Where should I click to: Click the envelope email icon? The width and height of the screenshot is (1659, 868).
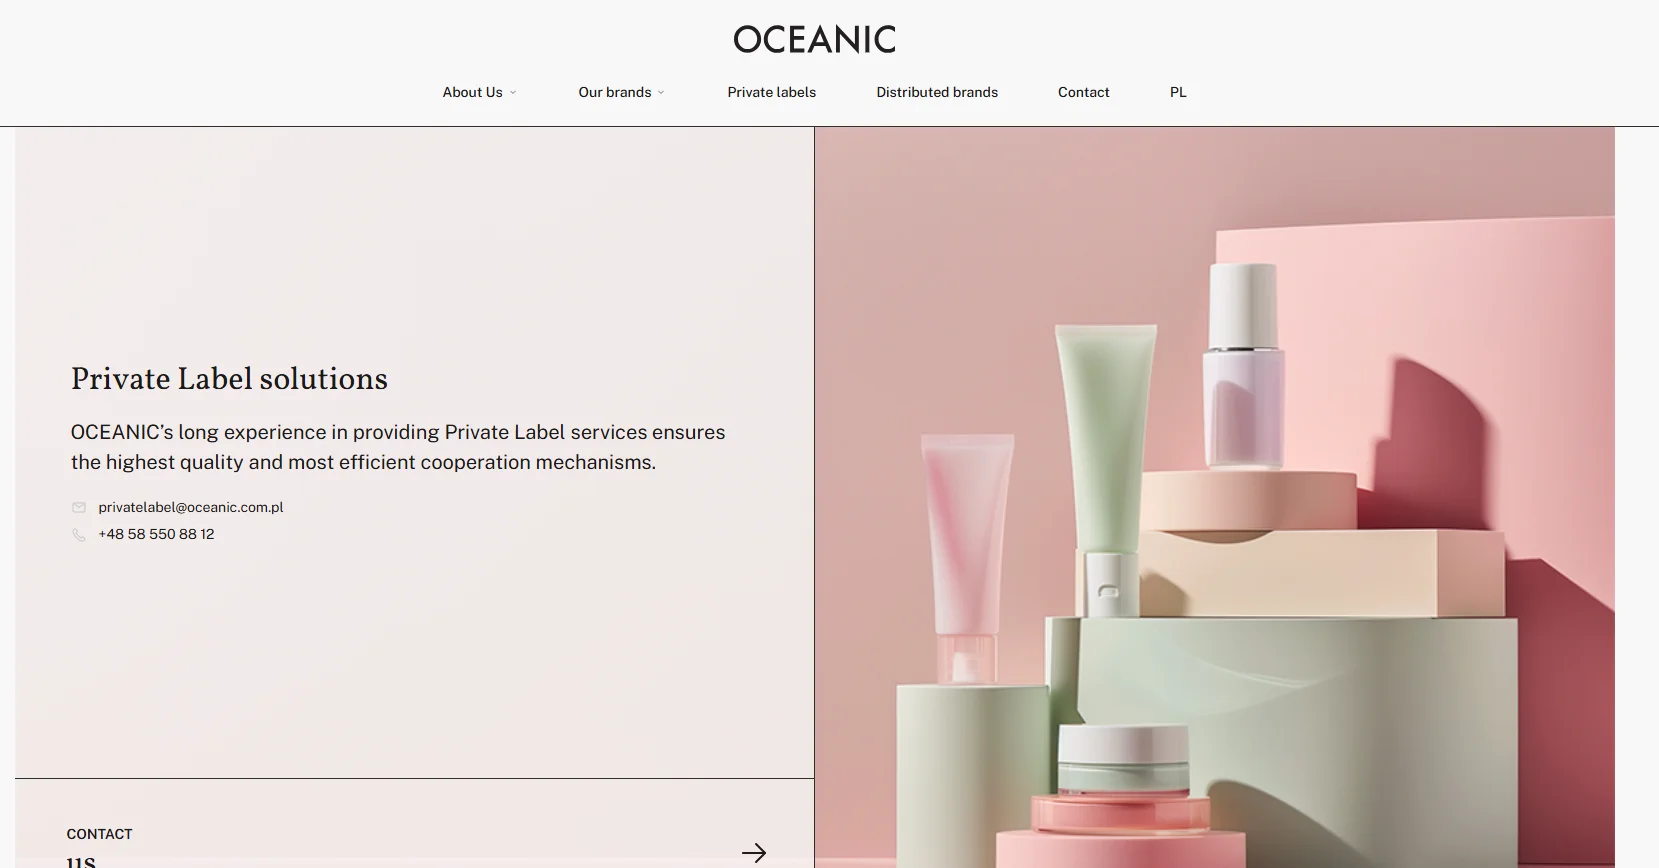click(x=79, y=508)
